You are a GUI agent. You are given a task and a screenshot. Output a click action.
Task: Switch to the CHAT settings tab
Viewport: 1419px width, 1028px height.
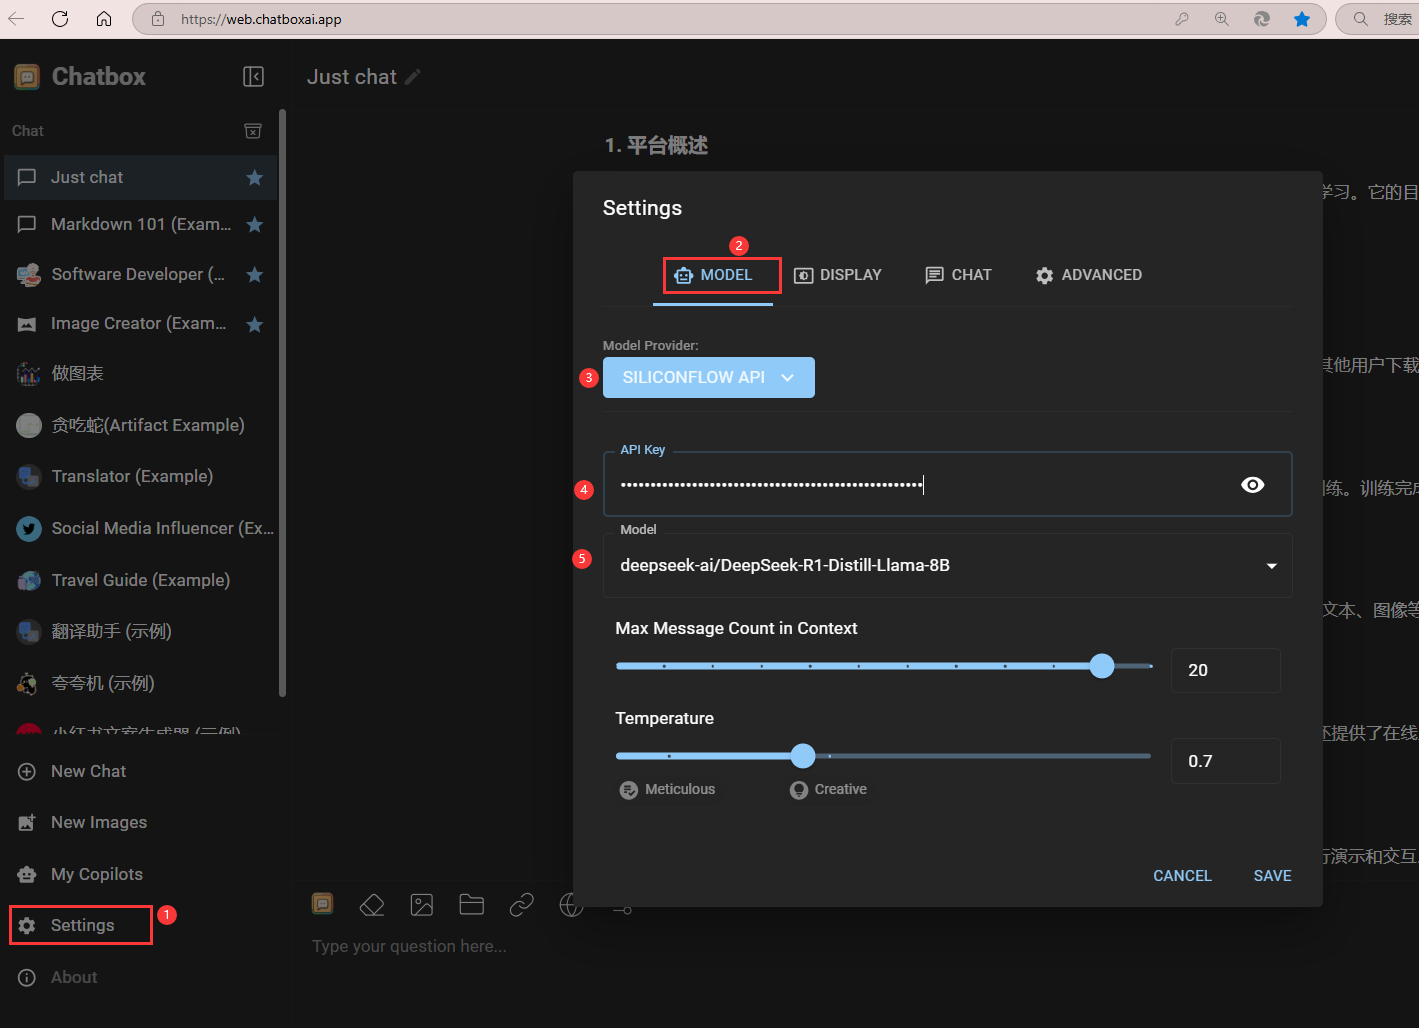coord(958,275)
